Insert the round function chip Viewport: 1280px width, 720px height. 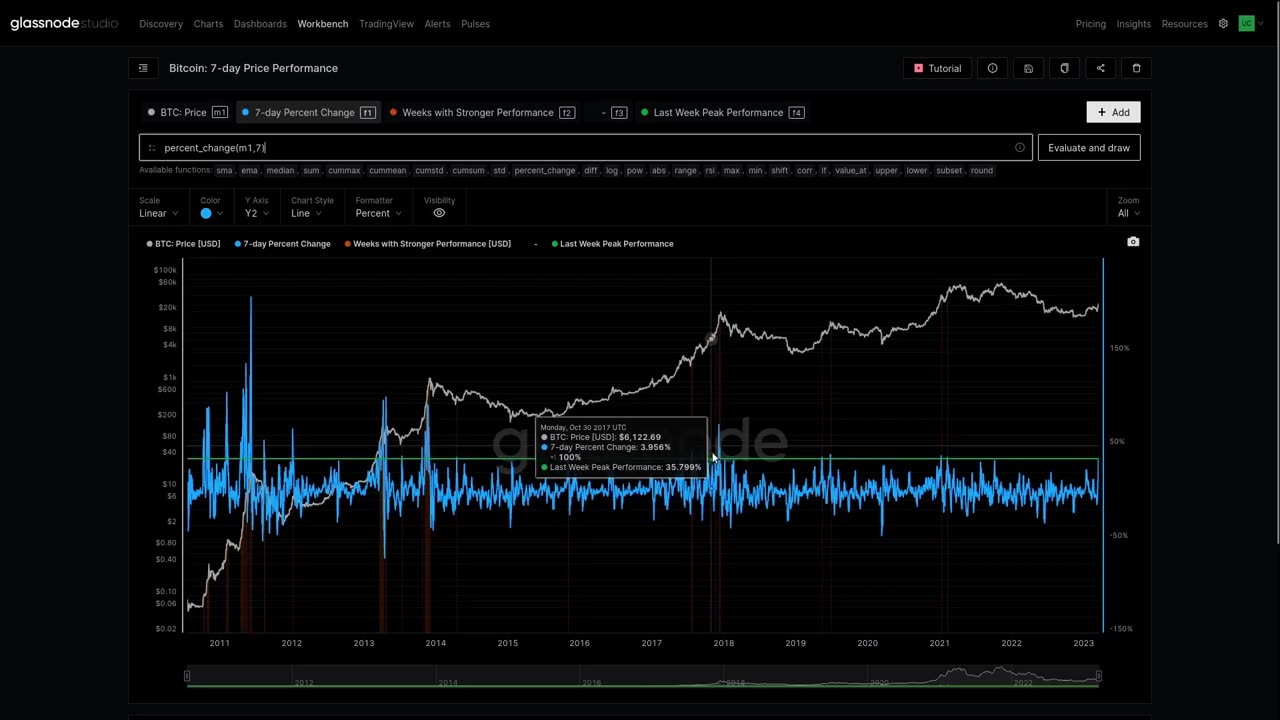(982, 171)
